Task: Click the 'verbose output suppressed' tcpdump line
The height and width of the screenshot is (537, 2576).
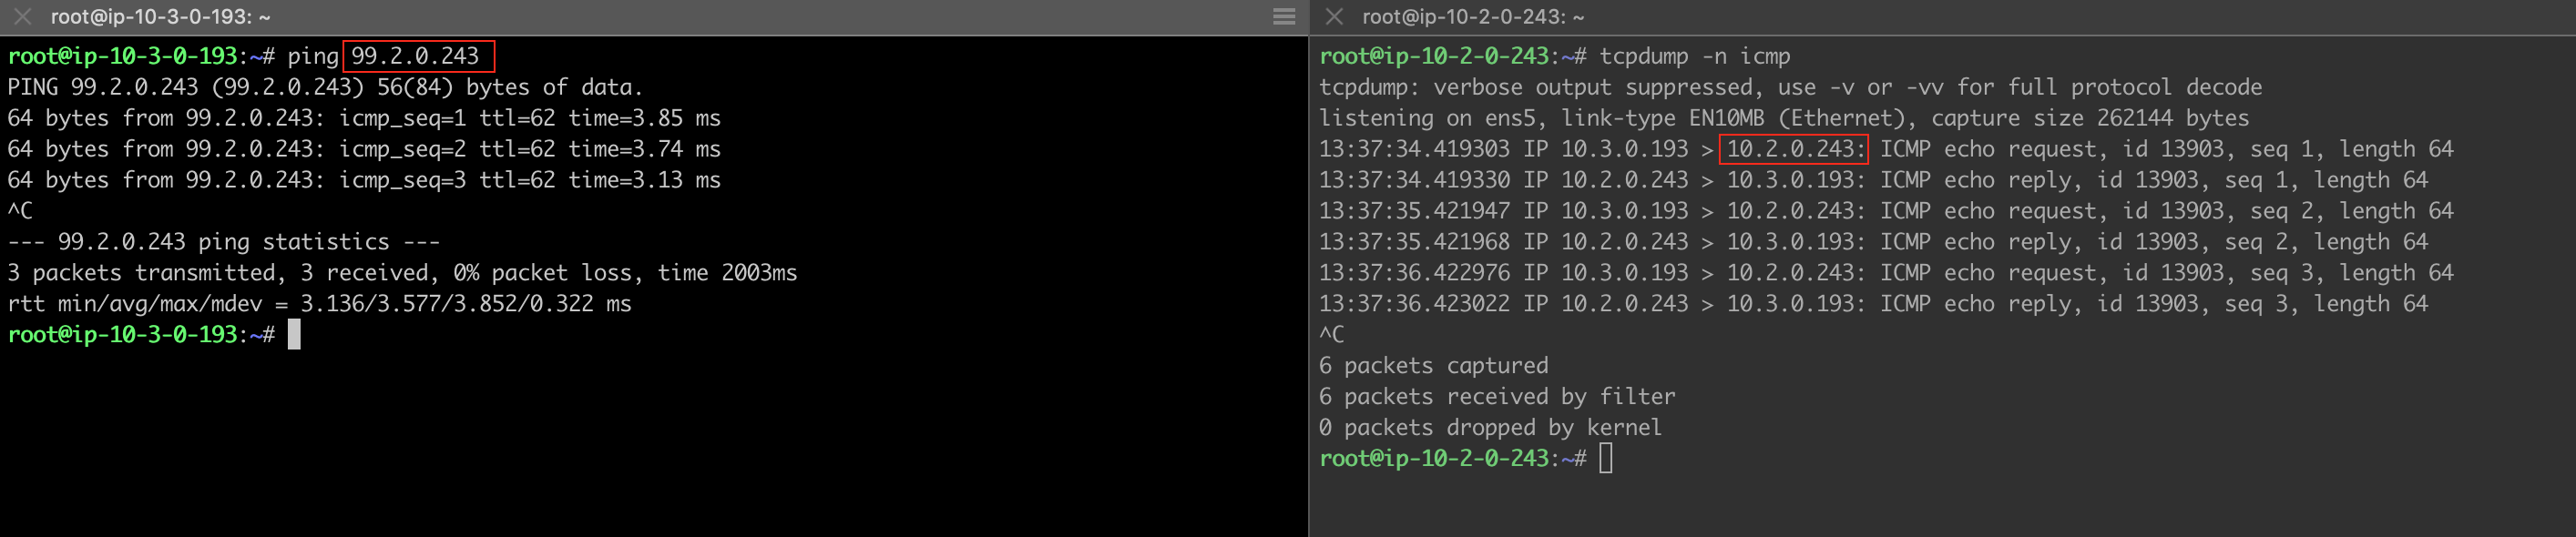Action: click(x=1789, y=87)
